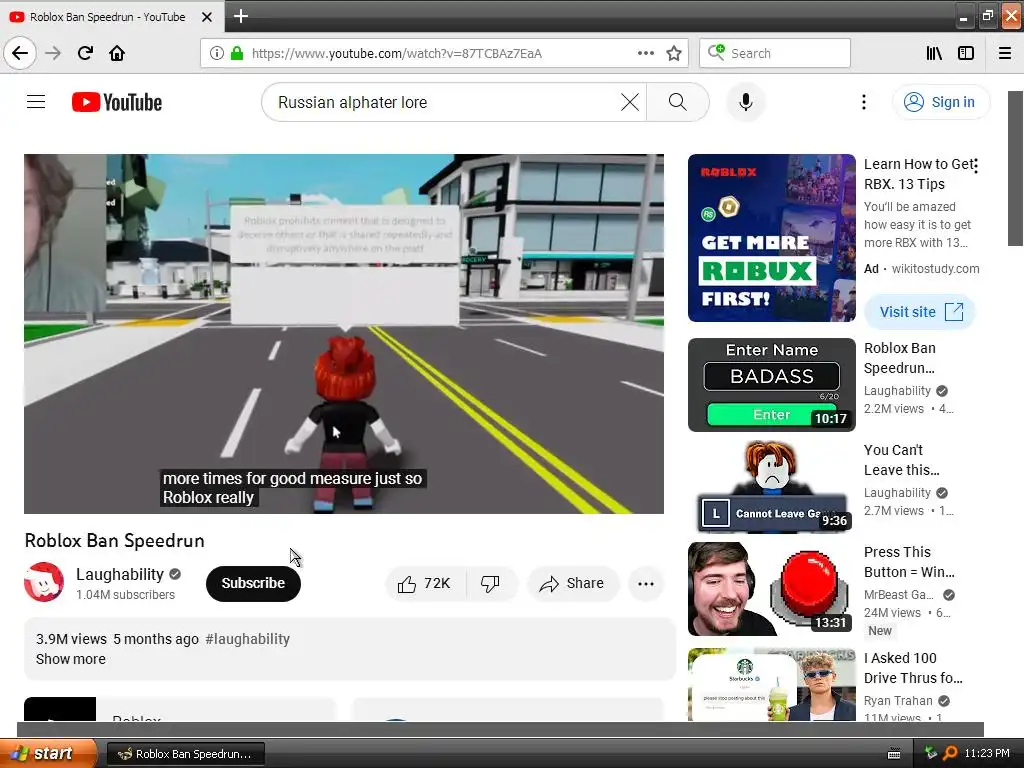The image size is (1024, 768).
Task: Click the 11:23 PM clock
Action: pos(987,753)
